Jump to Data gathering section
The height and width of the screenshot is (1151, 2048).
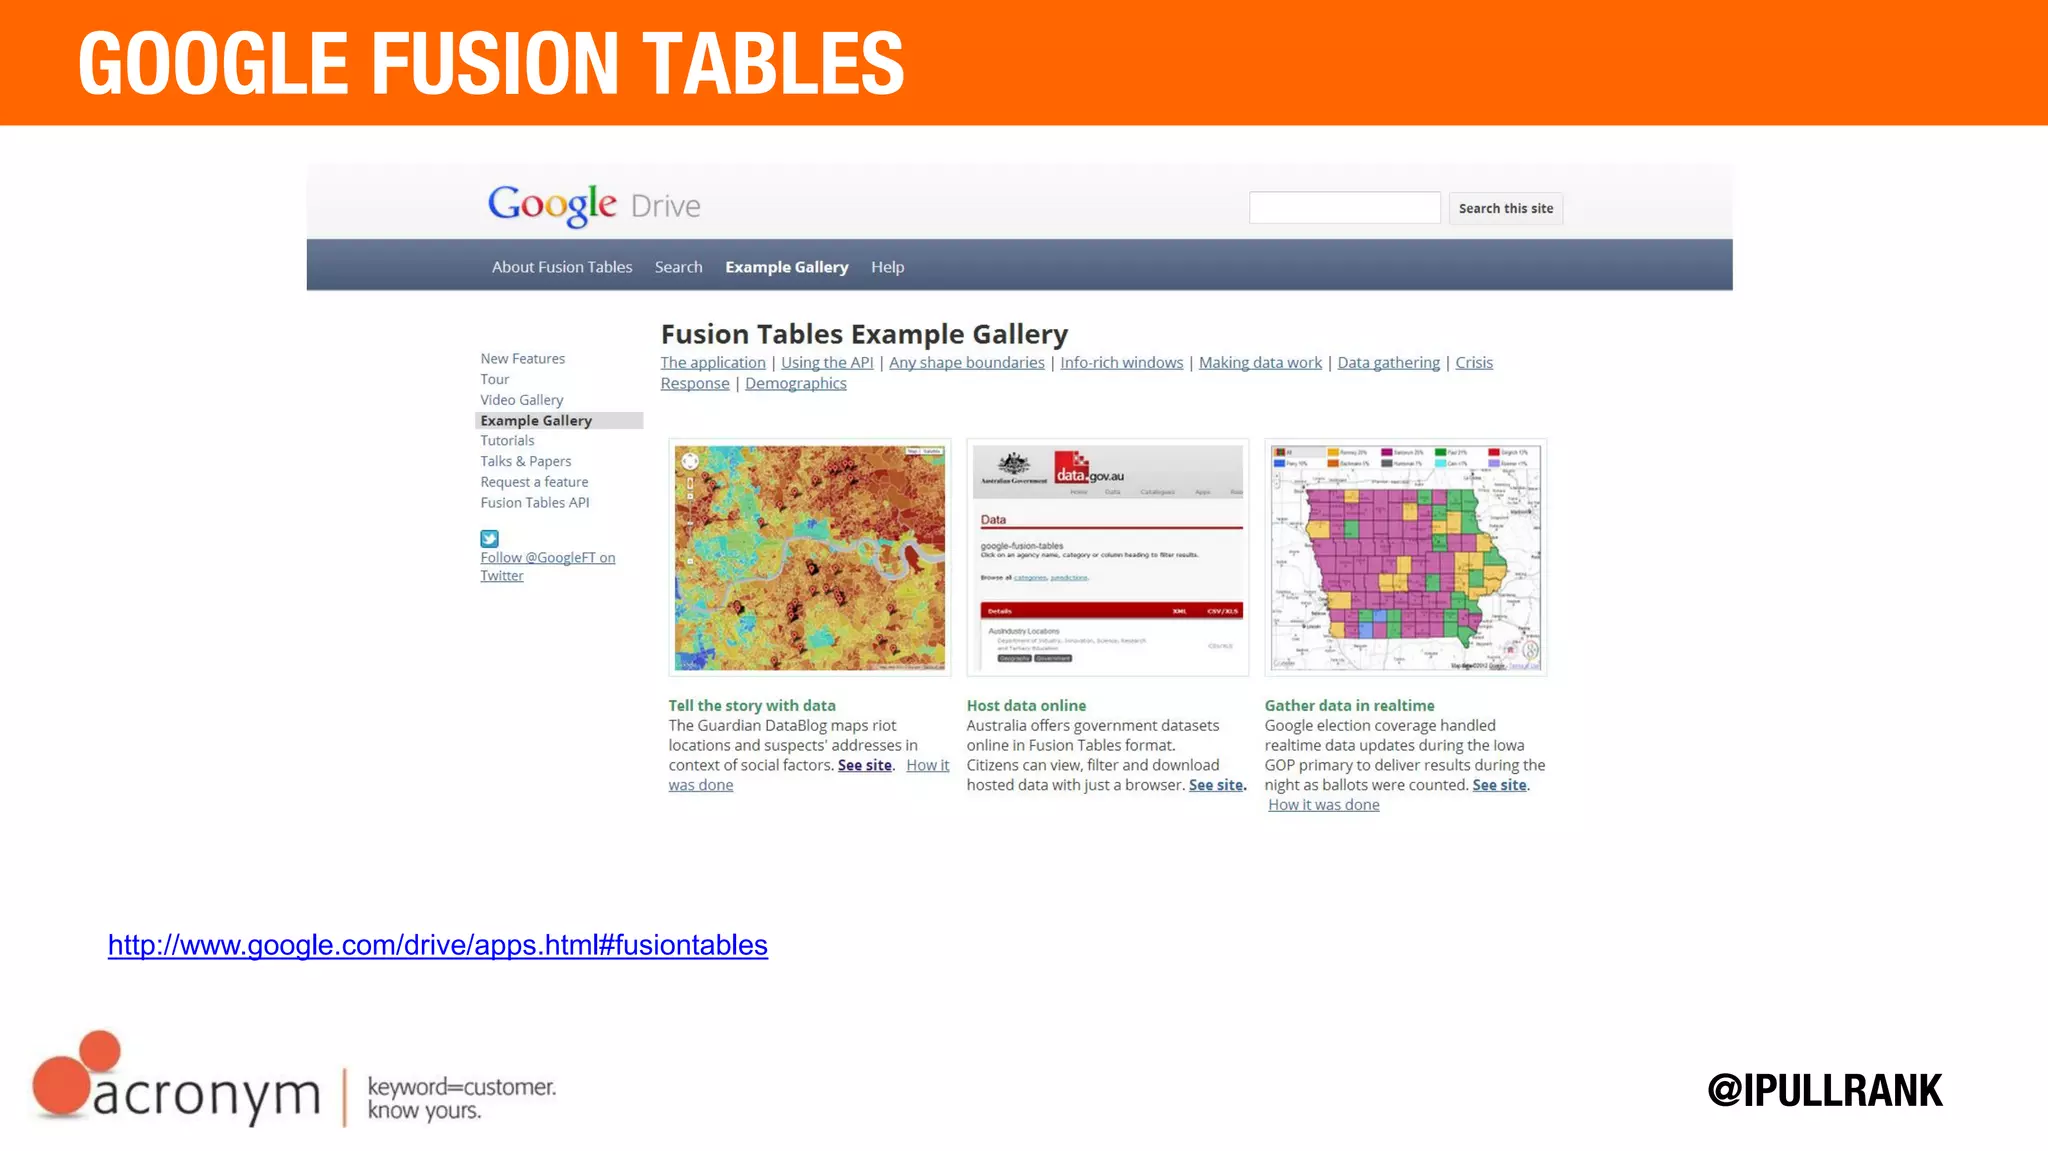click(1388, 363)
